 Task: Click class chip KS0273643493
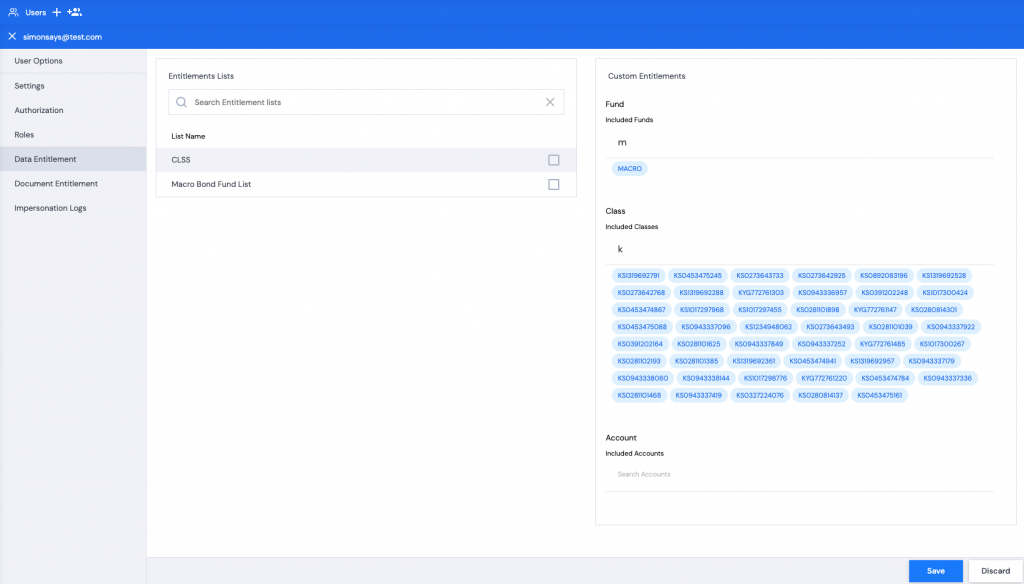pyautogui.click(x=830, y=327)
